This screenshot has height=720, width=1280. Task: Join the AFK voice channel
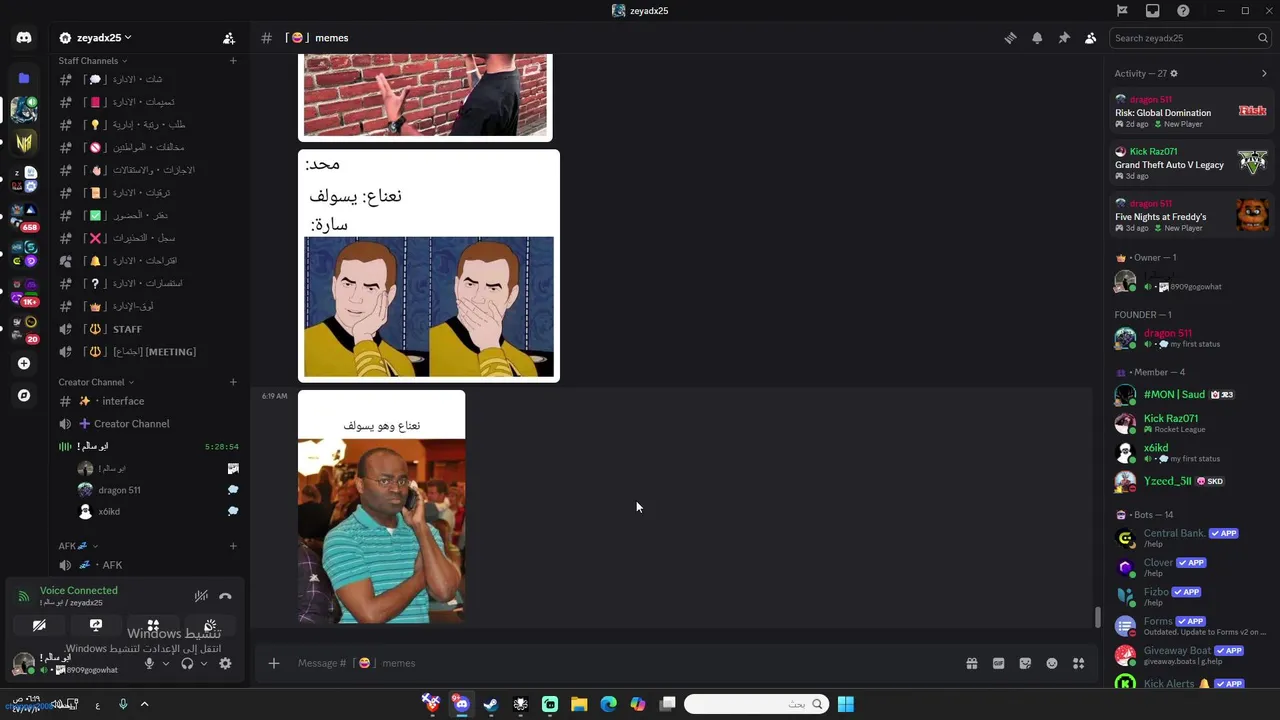(x=148, y=565)
